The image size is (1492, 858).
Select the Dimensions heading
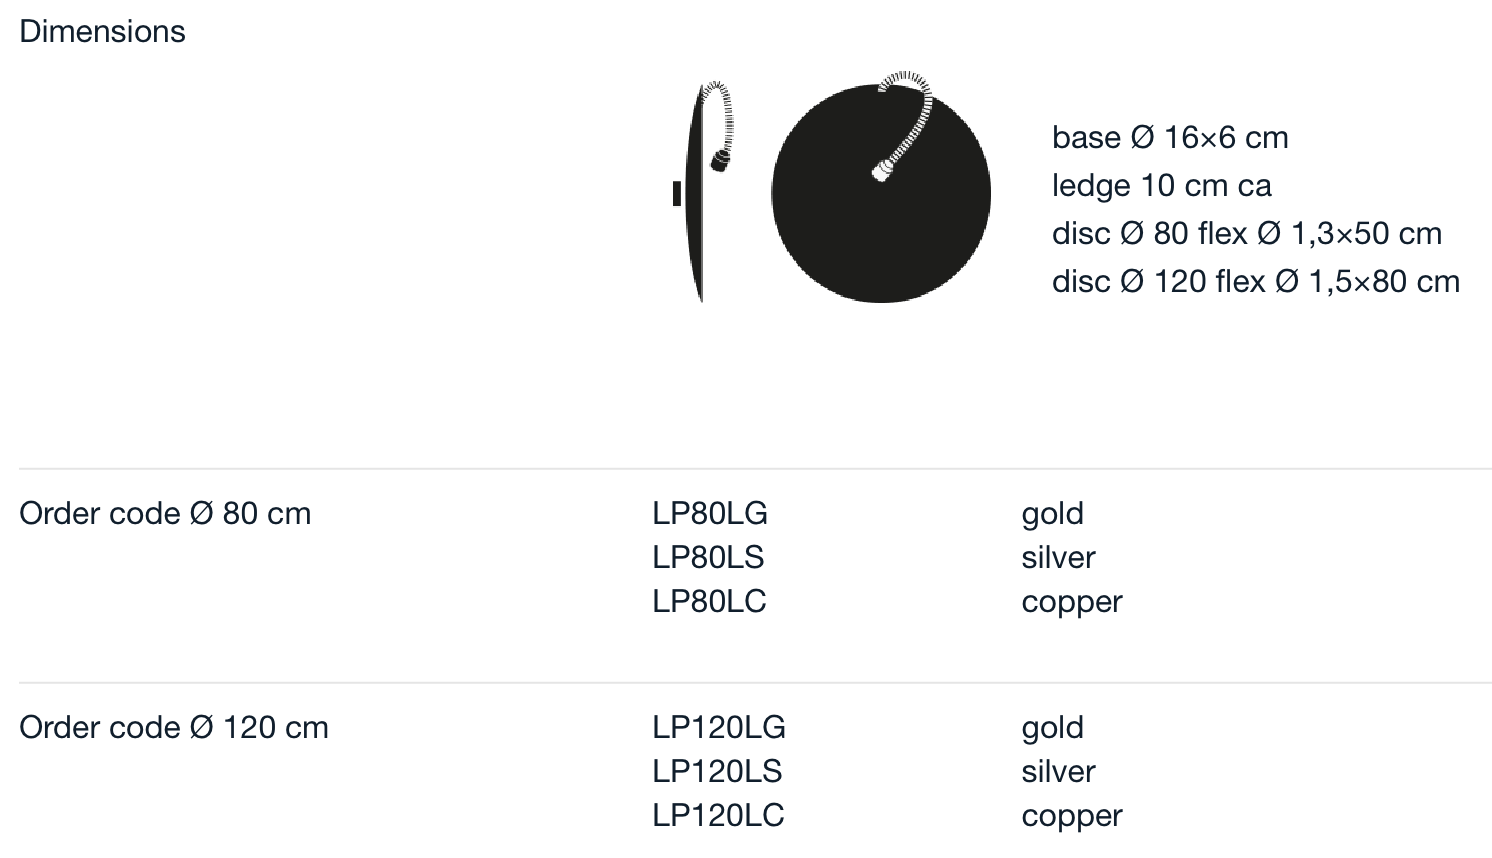[x=102, y=31]
